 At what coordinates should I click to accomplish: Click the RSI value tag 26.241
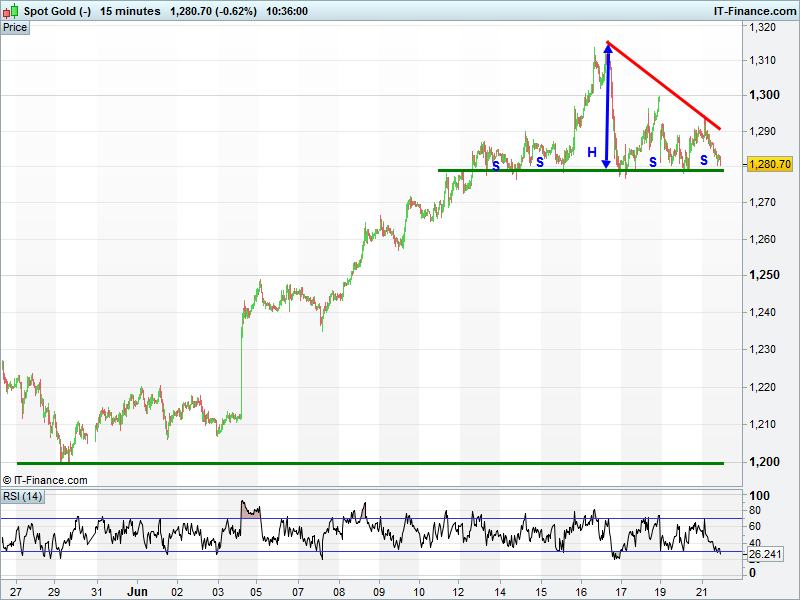(765, 554)
